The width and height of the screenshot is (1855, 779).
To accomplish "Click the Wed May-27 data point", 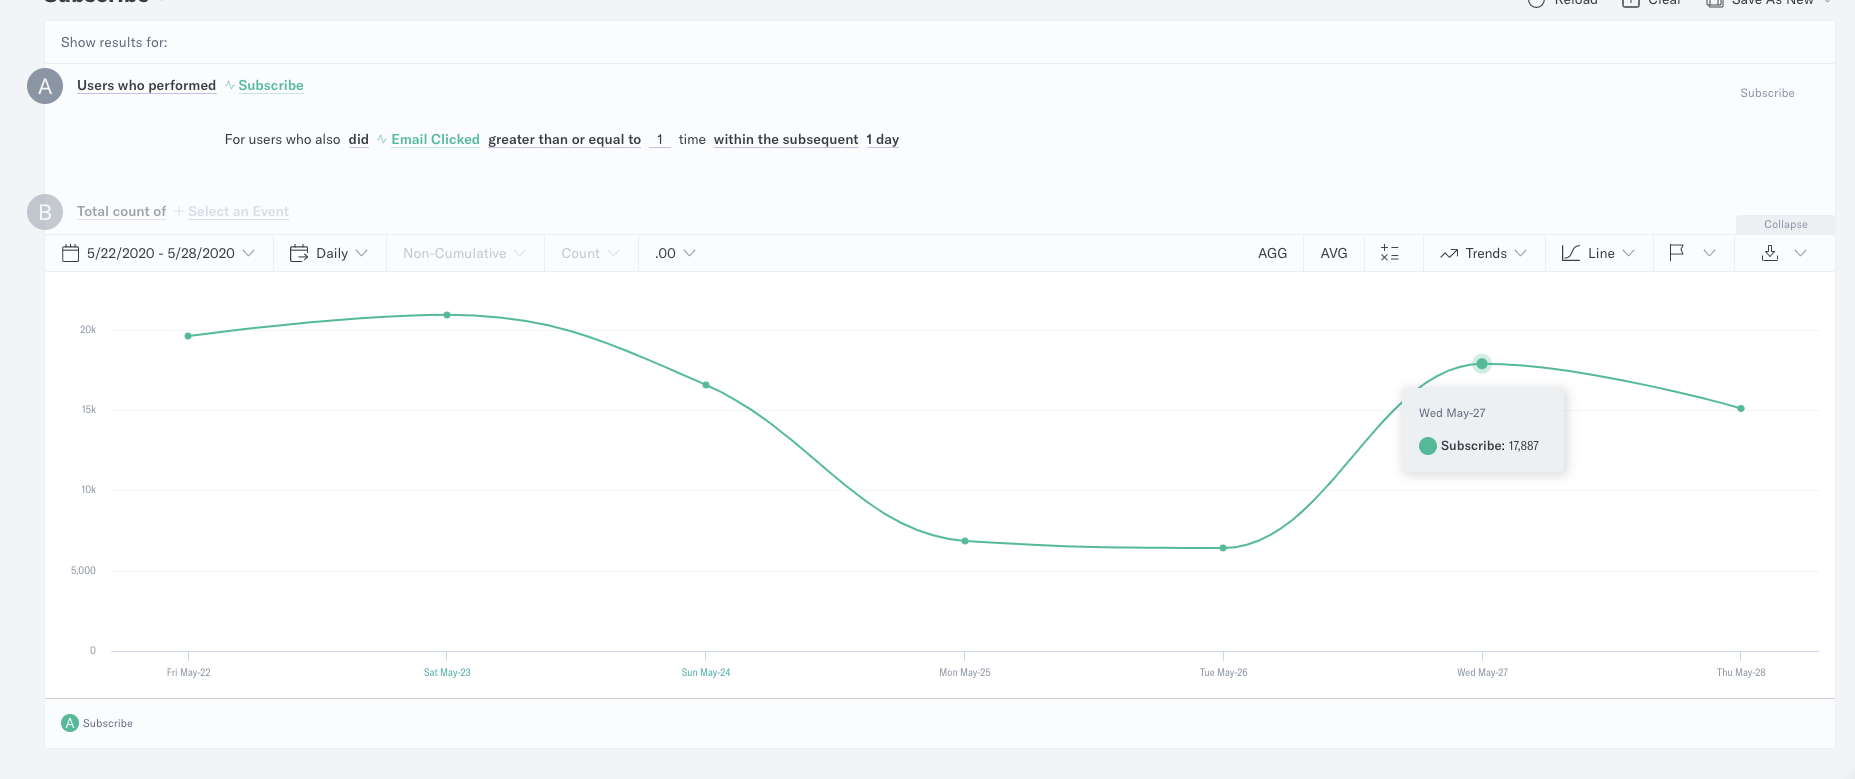I will tap(1482, 363).
